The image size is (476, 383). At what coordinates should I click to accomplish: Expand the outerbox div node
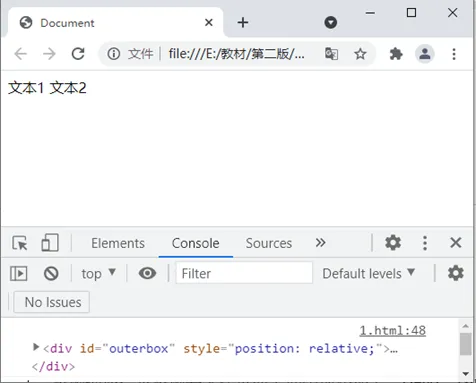pos(36,347)
